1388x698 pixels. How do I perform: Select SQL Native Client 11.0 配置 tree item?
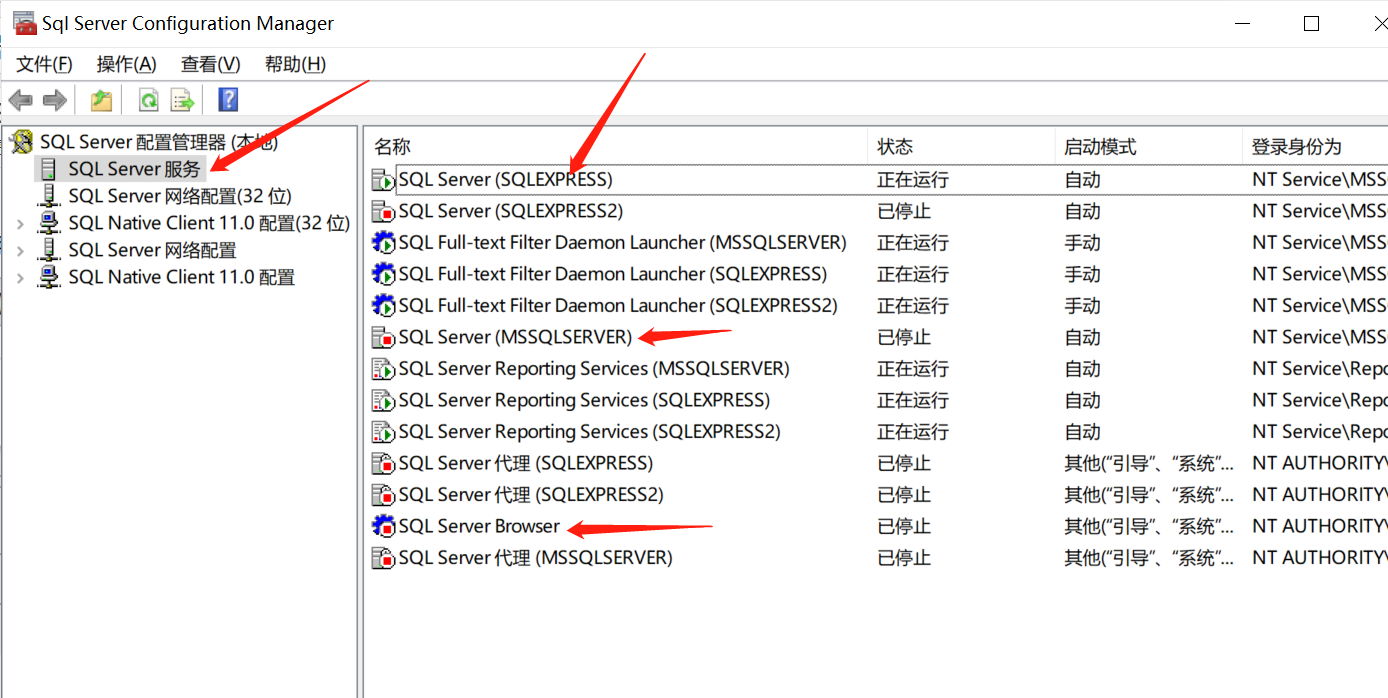coord(181,277)
